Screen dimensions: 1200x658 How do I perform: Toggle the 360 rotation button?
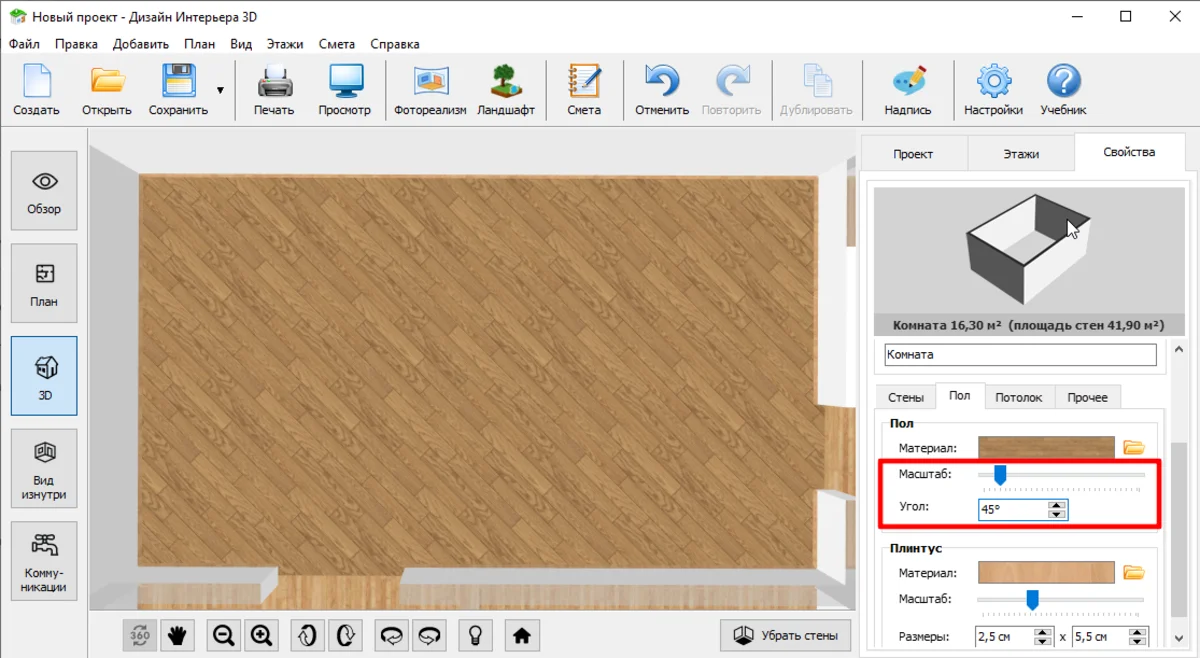pos(140,635)
